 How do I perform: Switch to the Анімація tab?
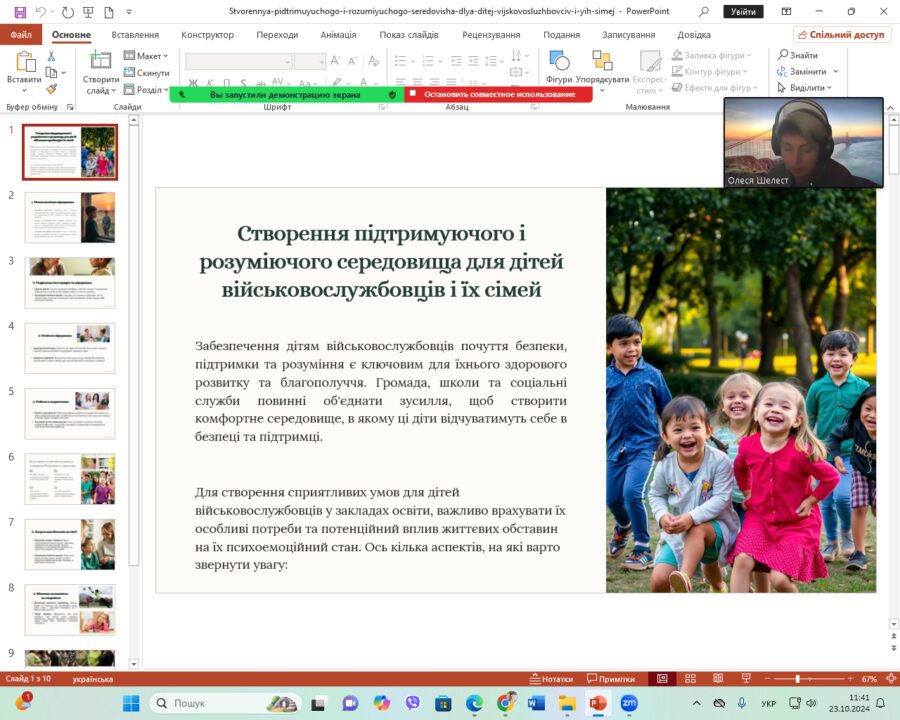[338, 34]
